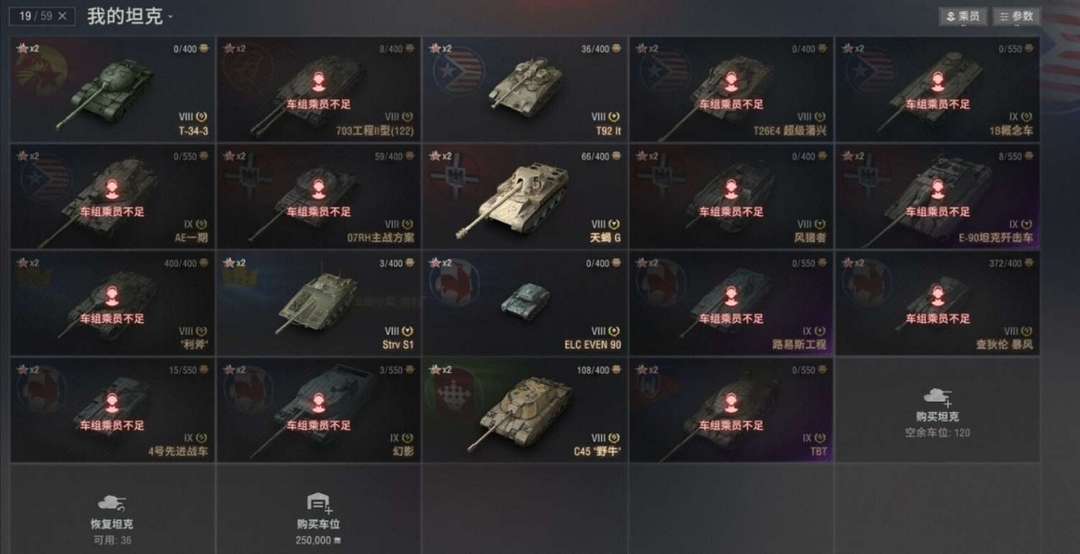
Task: Click the crew-shortage icon on TBT tank
Action: pyautogui.click(x=731, y=402)
